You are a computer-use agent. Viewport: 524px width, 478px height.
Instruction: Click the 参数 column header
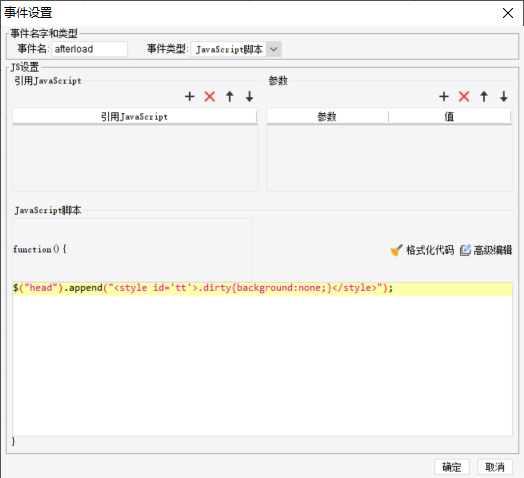click(328, 117)
